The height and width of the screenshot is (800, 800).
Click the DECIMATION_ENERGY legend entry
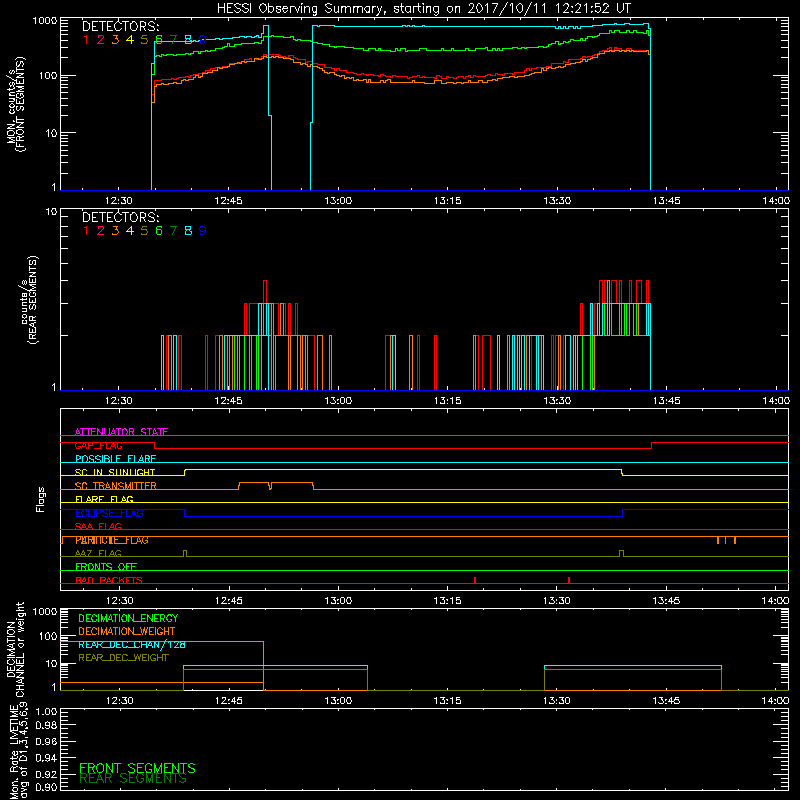(x=128, y=618)
